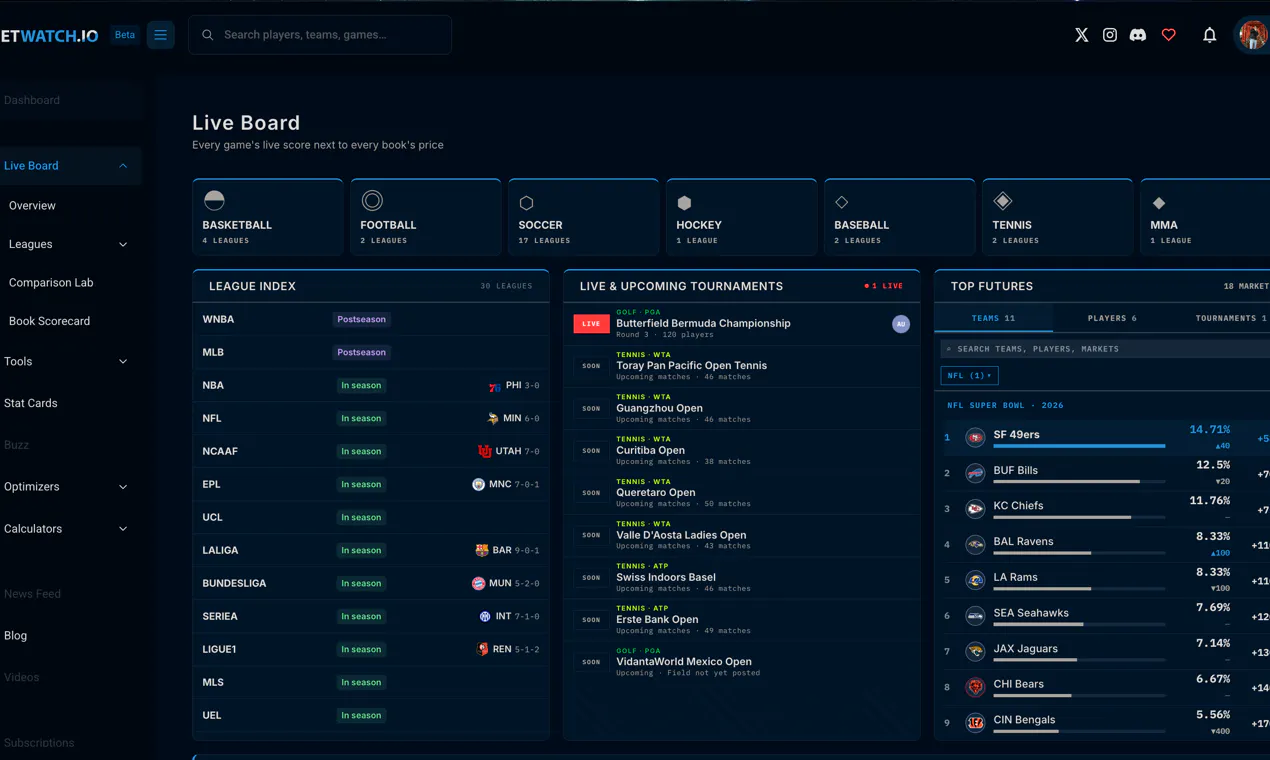
Task: Click the AU badge on Butterfield Bermuda Championship
Action: [x=901, y=324]
